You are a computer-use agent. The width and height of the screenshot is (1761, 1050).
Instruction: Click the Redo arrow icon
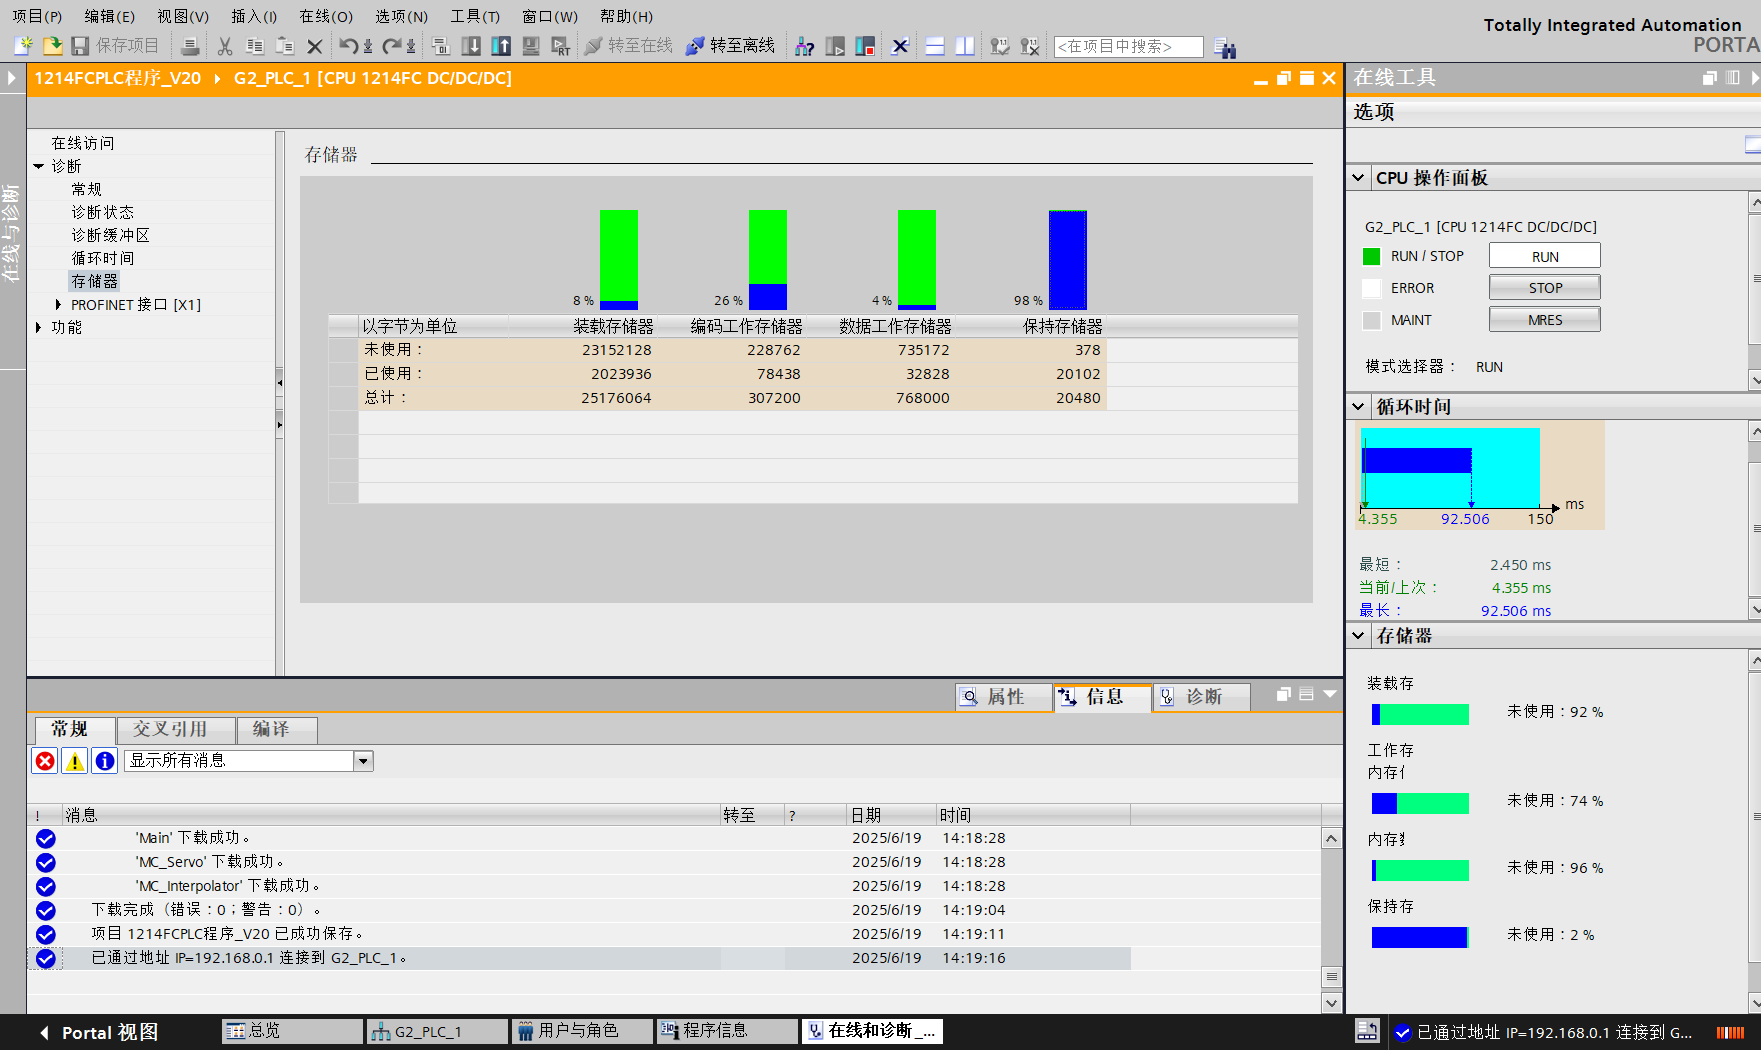pyautogui.click(x=392, y=46)
